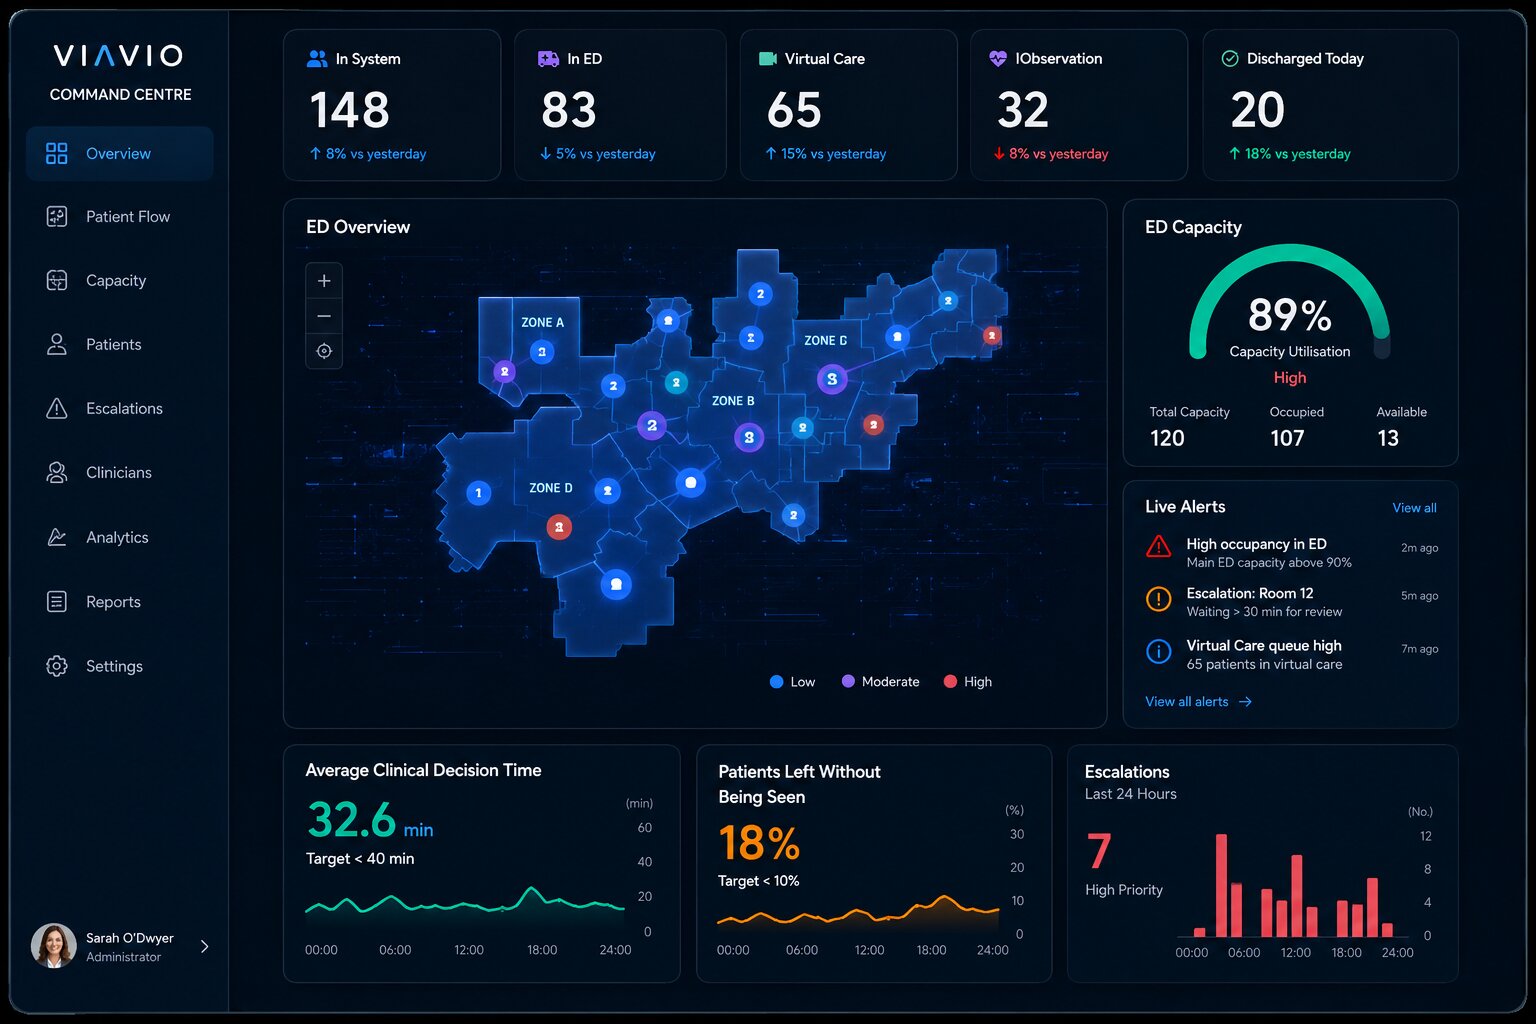Recenter the ED Overview map with the target icon
Screen dimensions: 1536x1024
tap(324, 351)
